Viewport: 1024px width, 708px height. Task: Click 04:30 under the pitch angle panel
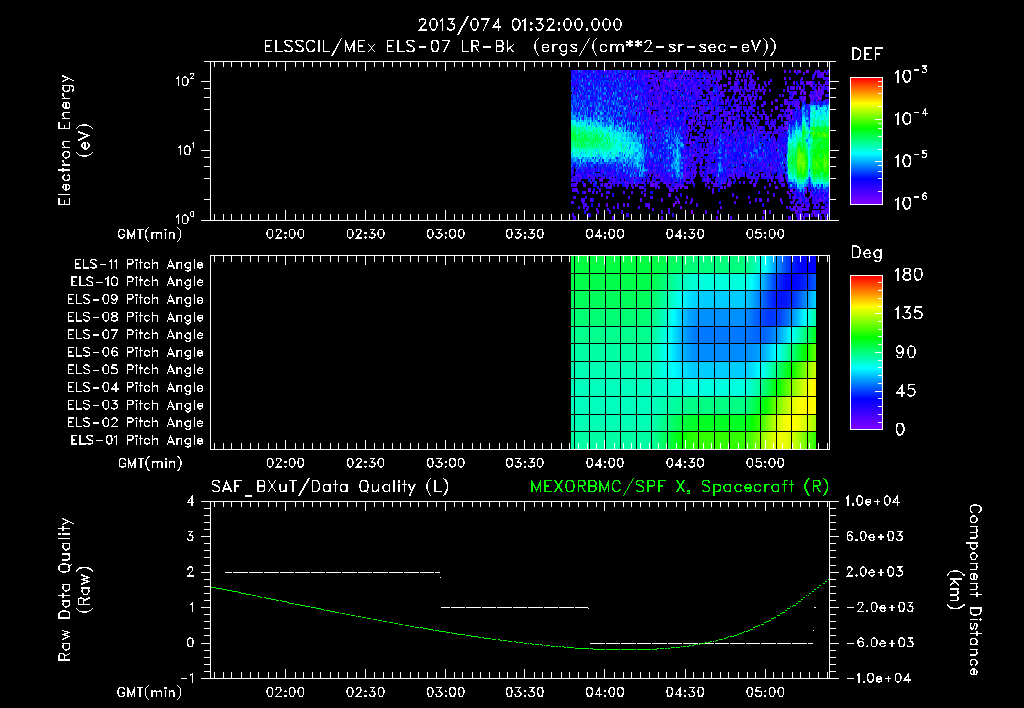tap(685, 463)
